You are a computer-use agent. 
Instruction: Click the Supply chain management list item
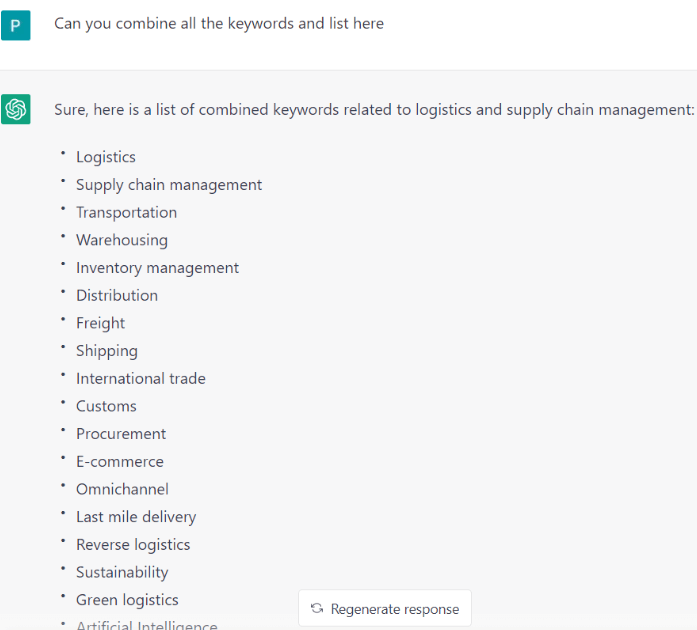pyautogui.click(x=169, y=185)
